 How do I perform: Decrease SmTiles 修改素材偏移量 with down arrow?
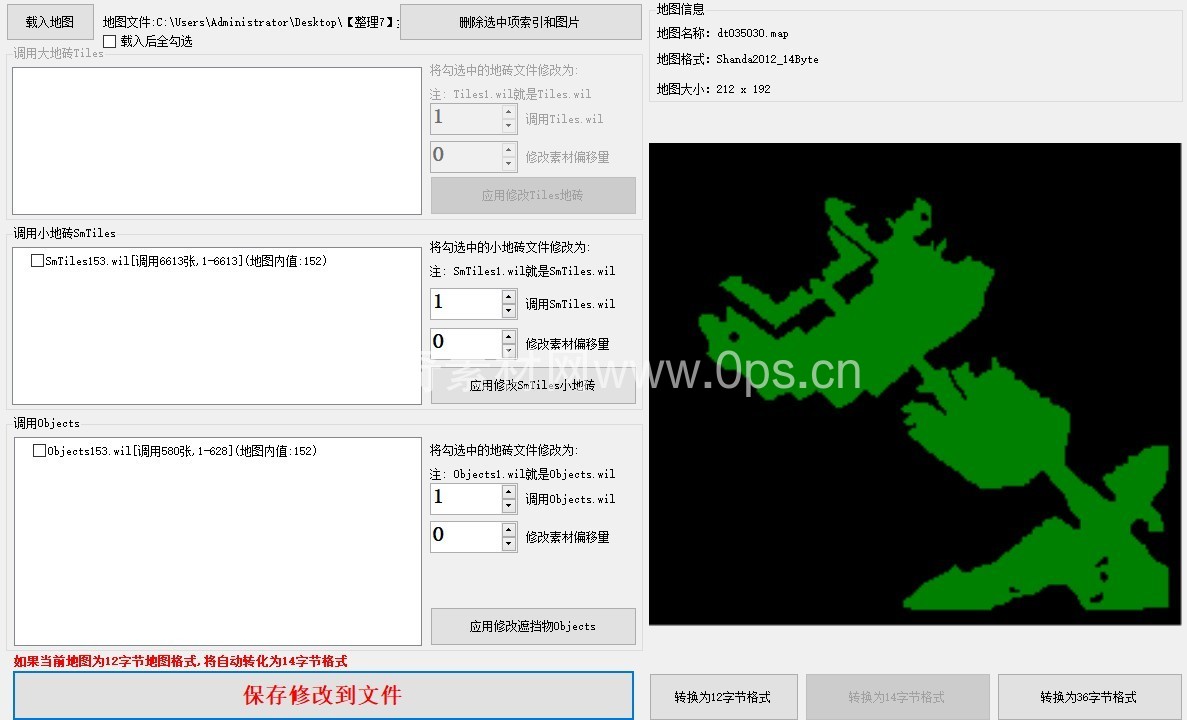pyautogui.click(x=509, y=351)
